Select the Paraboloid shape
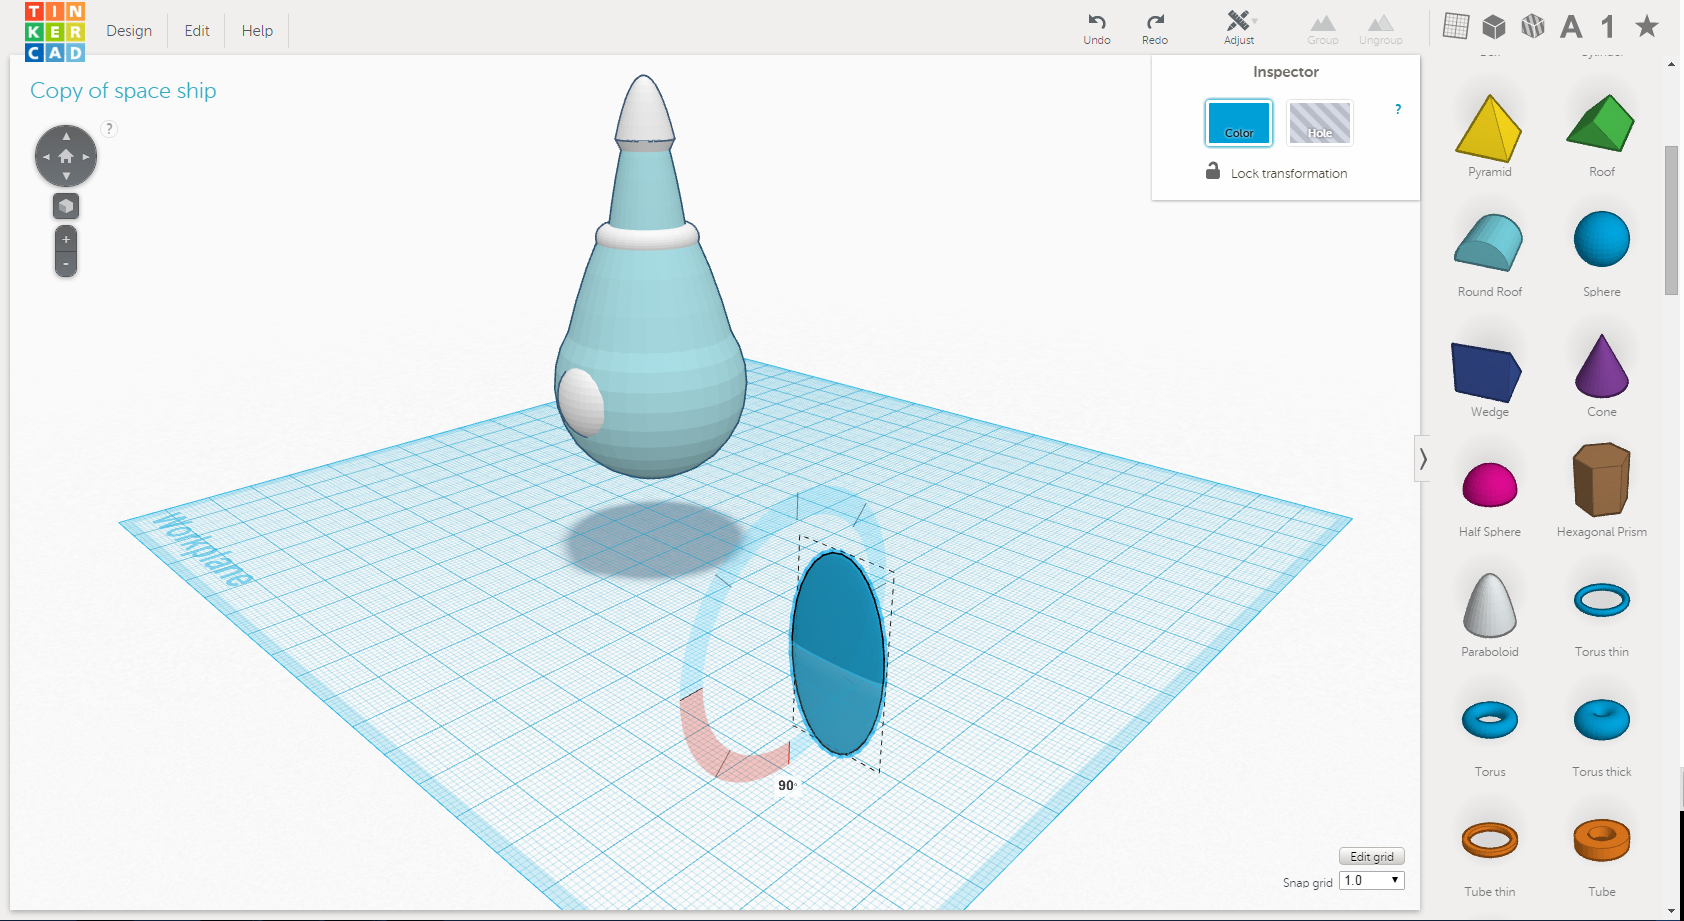The height and width of the screenshot is (921, 1684). coord(1490,606)
